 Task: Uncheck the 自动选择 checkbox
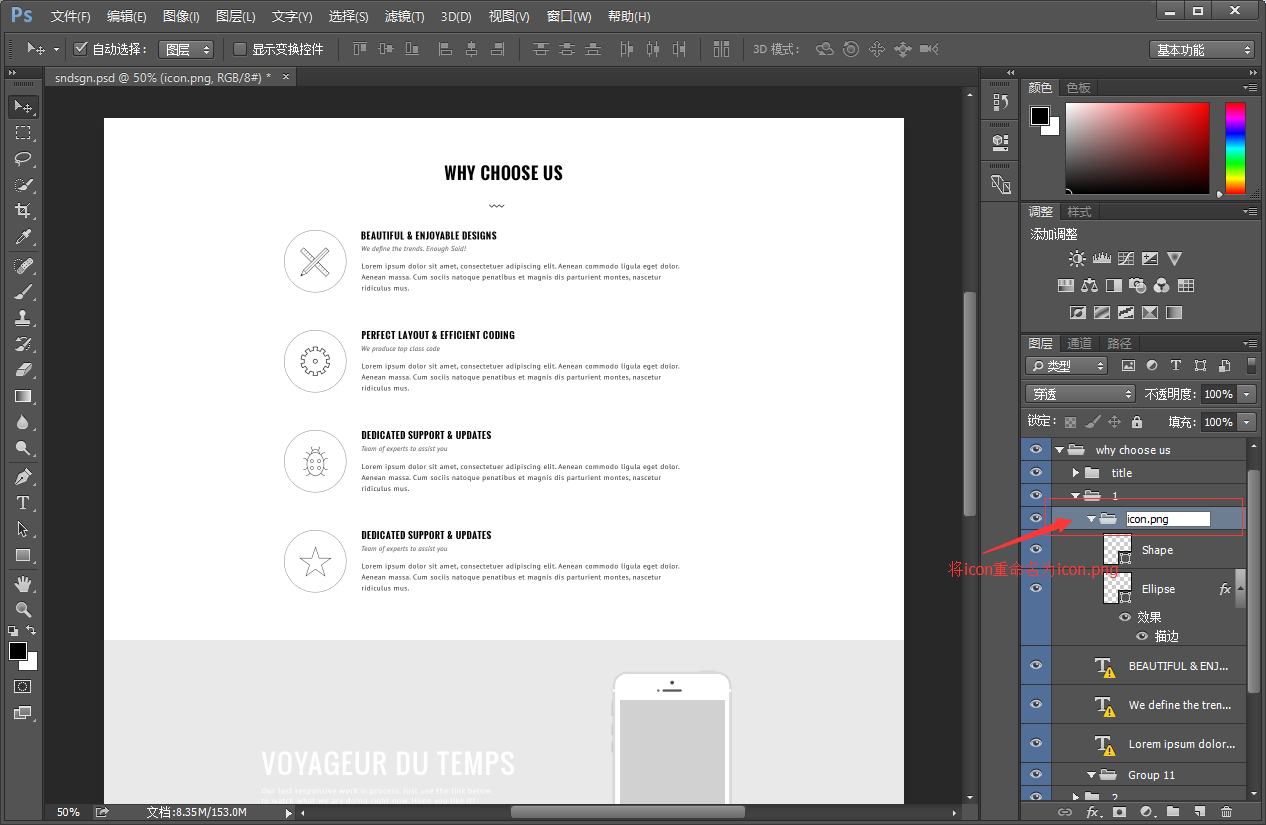[x=81, y=49]
